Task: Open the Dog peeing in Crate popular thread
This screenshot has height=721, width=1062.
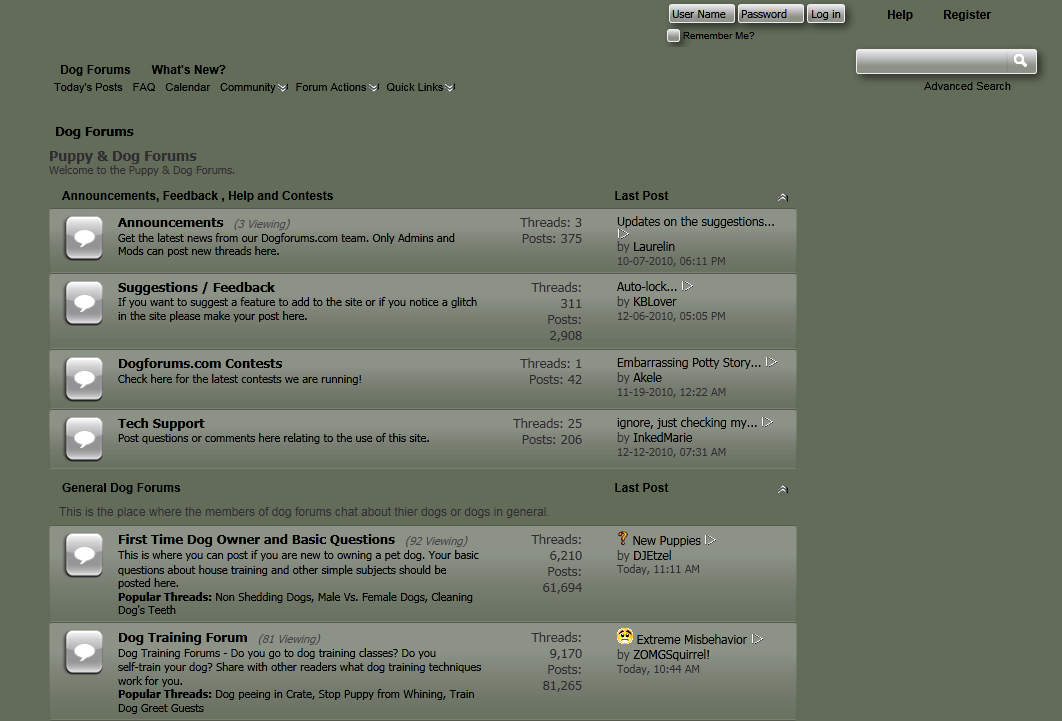Action: [x=263, y=694]
